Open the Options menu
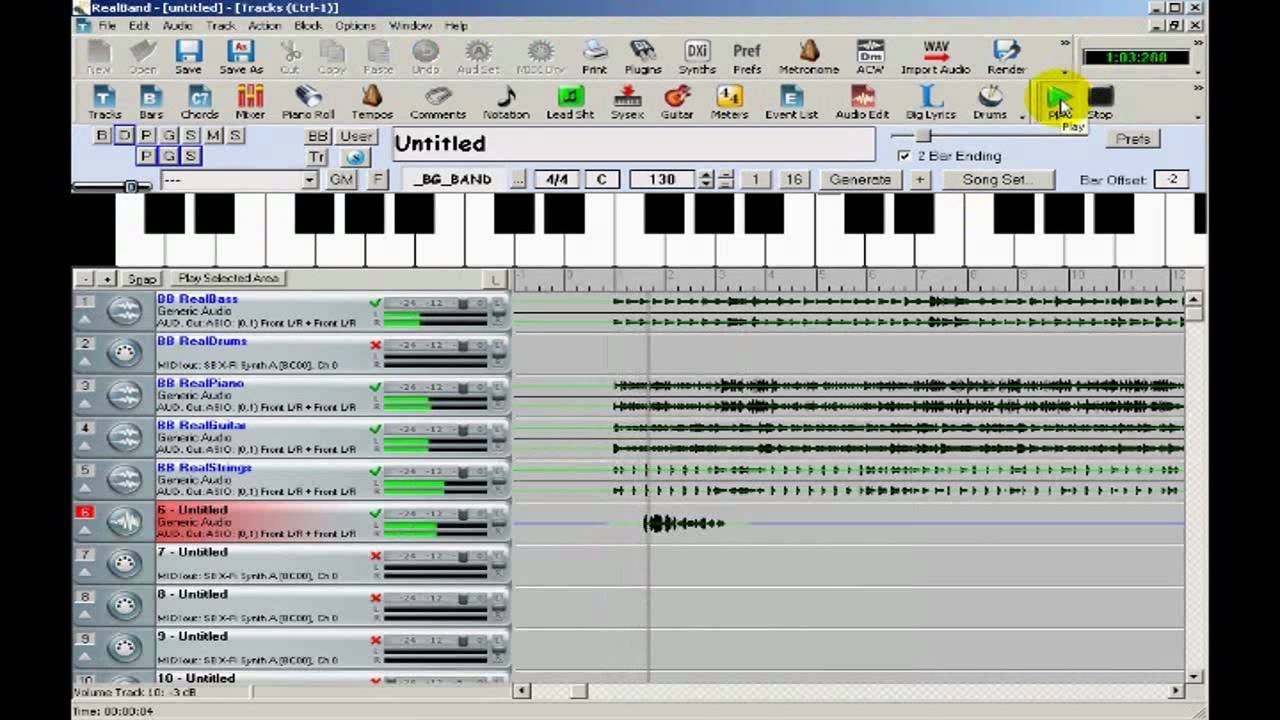The image size is (1280, 720). point(355,25)
